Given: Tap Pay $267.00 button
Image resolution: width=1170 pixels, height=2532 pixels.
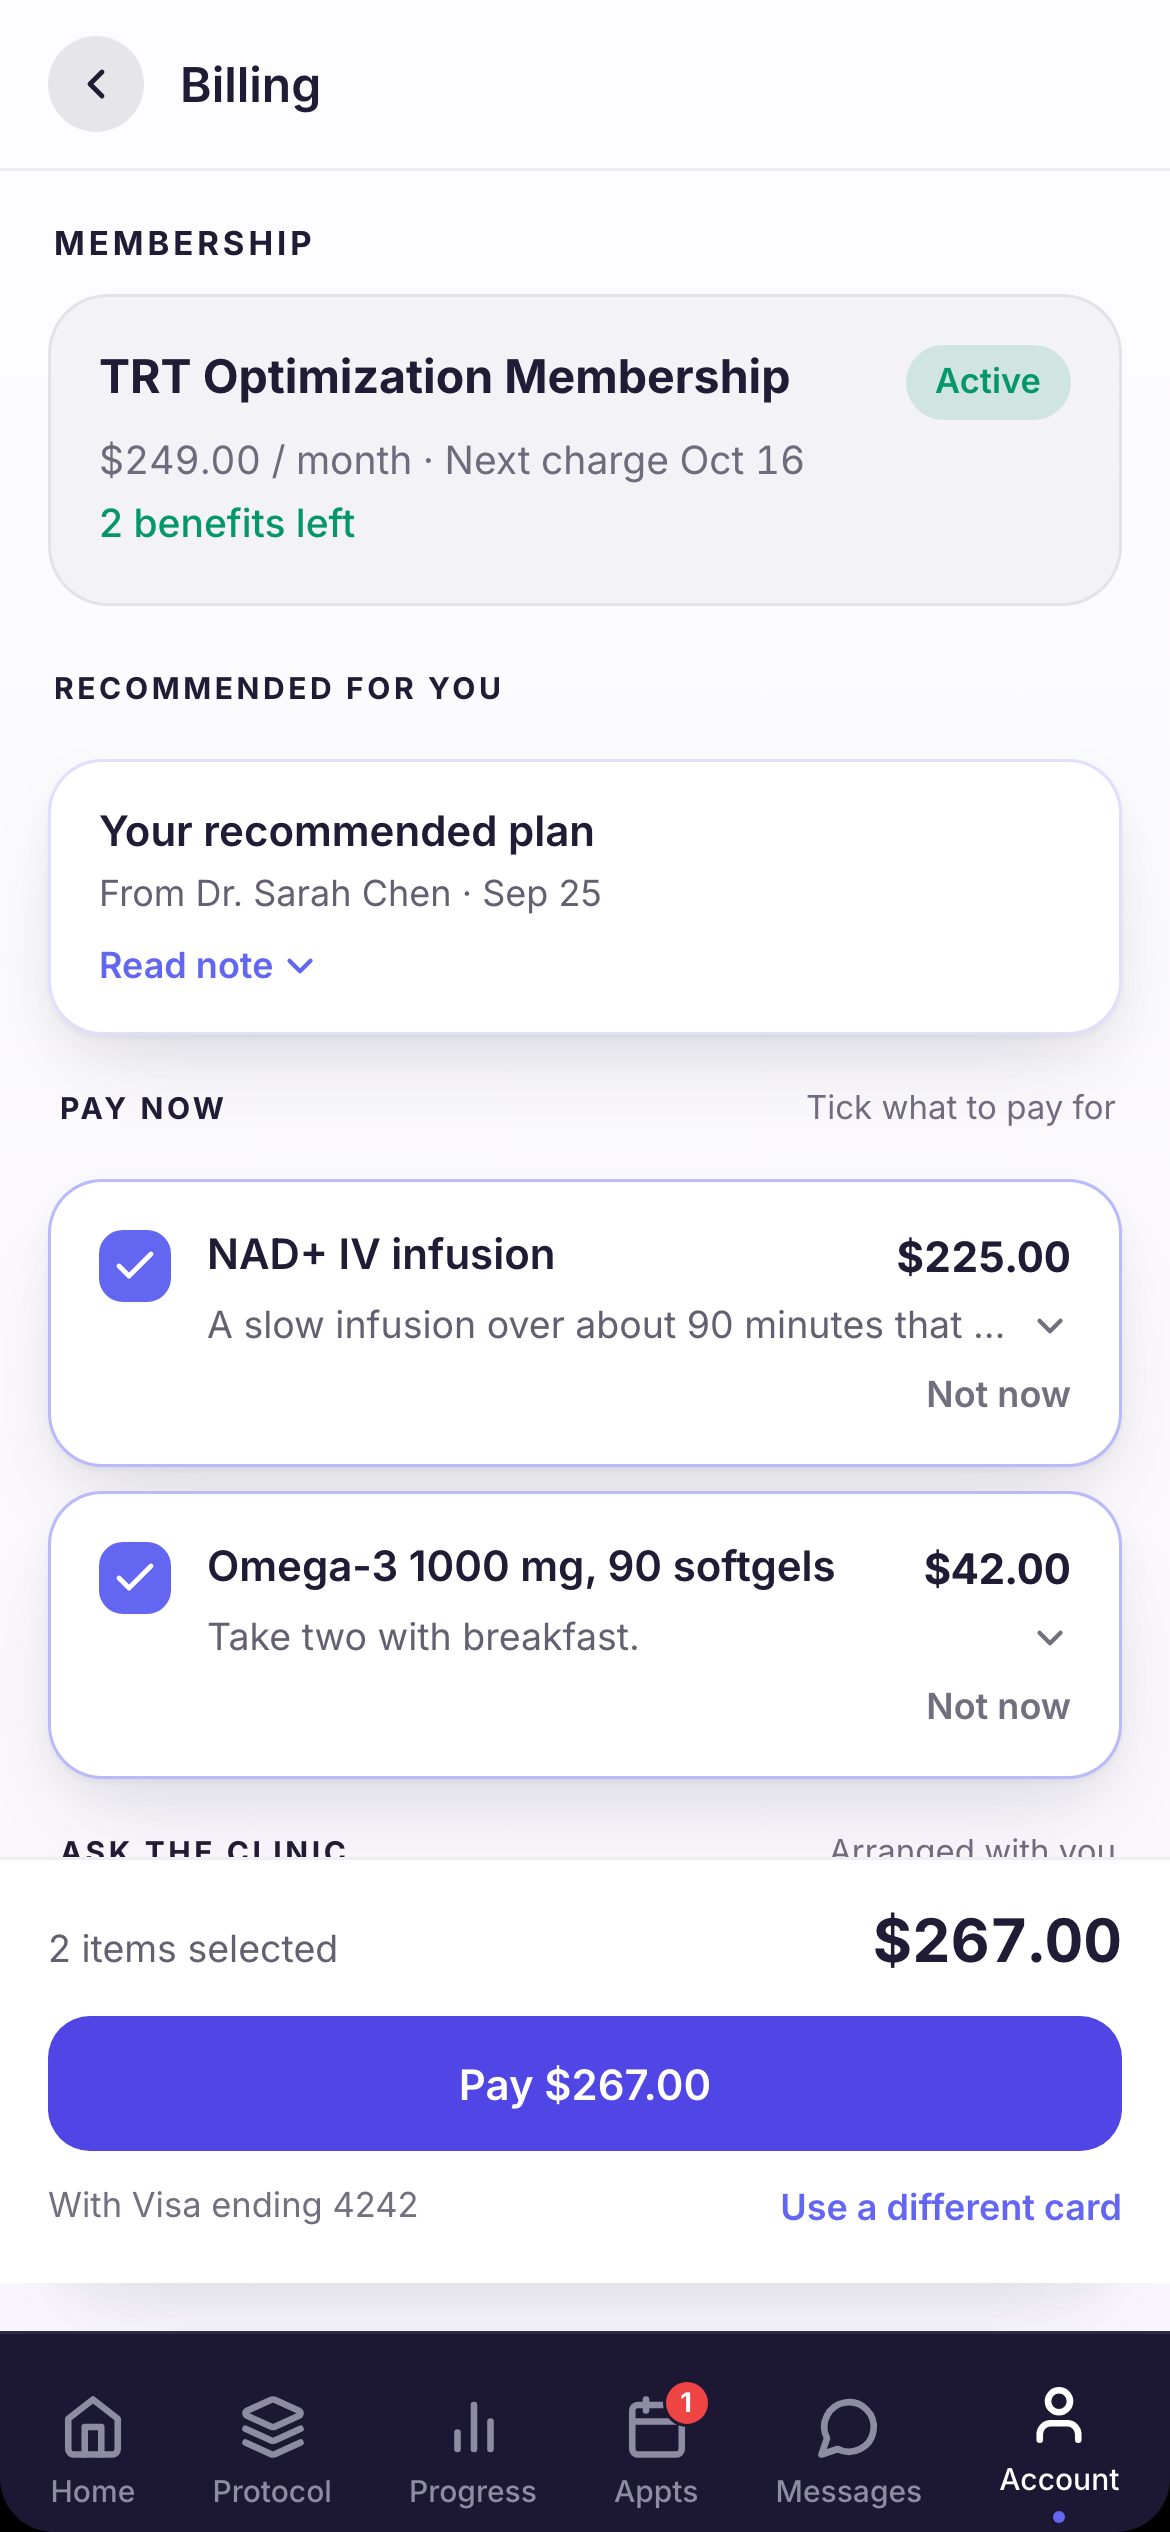Looking at the screenshot, I should pyautogui.click(x=585, y=2084).
